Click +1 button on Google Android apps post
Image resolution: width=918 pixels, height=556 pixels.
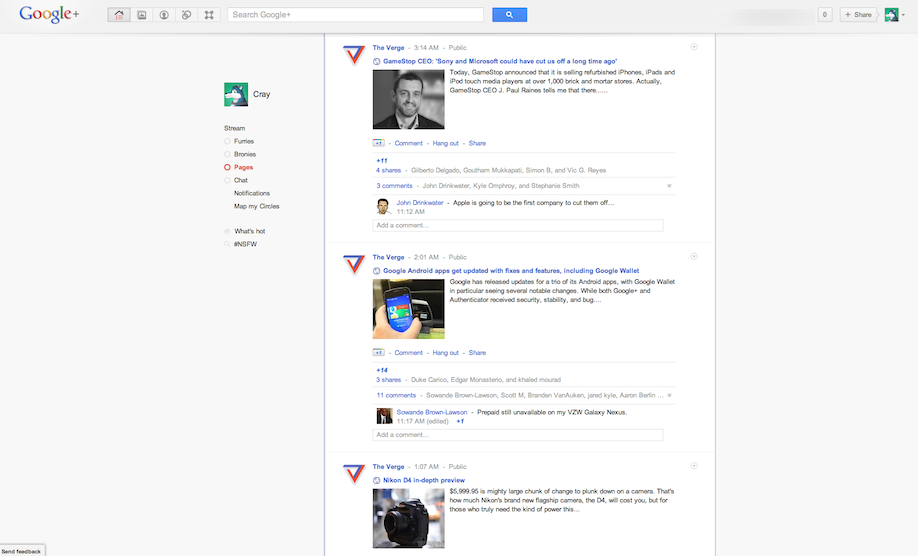pos(378,352)
